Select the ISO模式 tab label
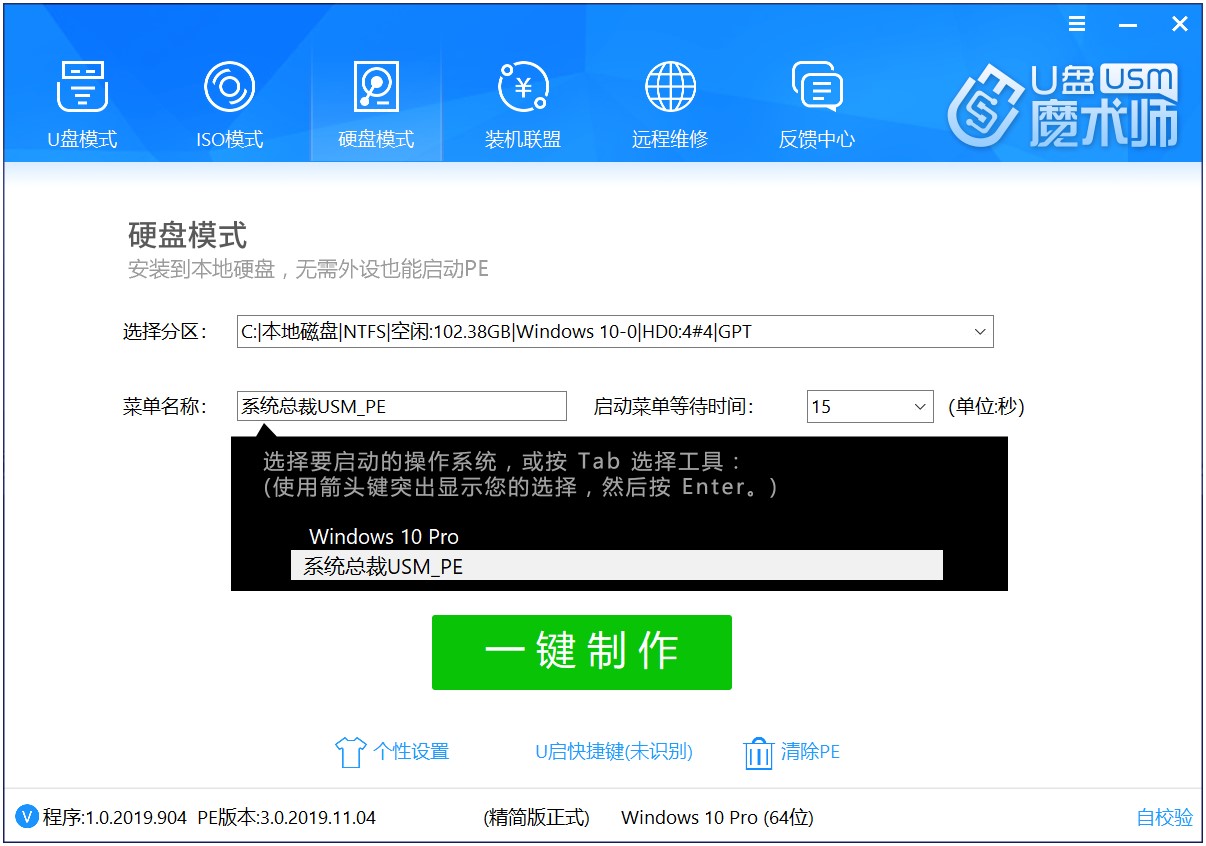Image resolution: width=1206 pixels, height=846 pixels. click(x=229, y=139)
